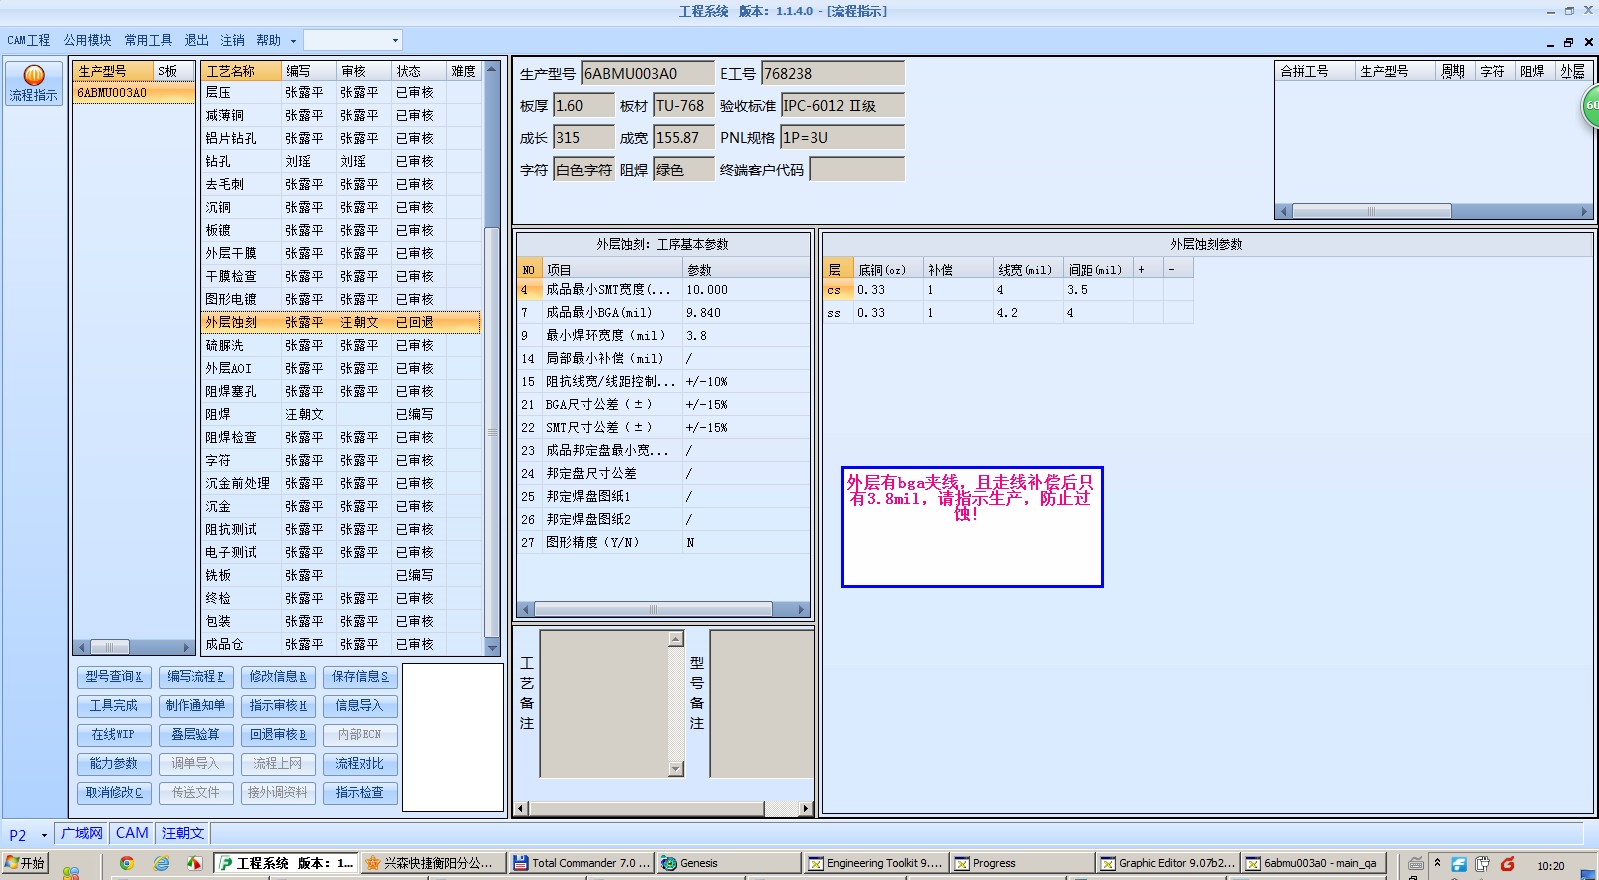Click the green circle badge at the right edge
1599x880 pixels.
click(1590, 105)
